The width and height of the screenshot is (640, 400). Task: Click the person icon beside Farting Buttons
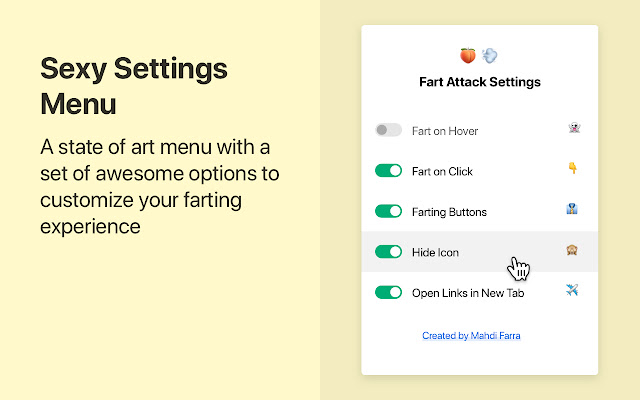point(573,210)
